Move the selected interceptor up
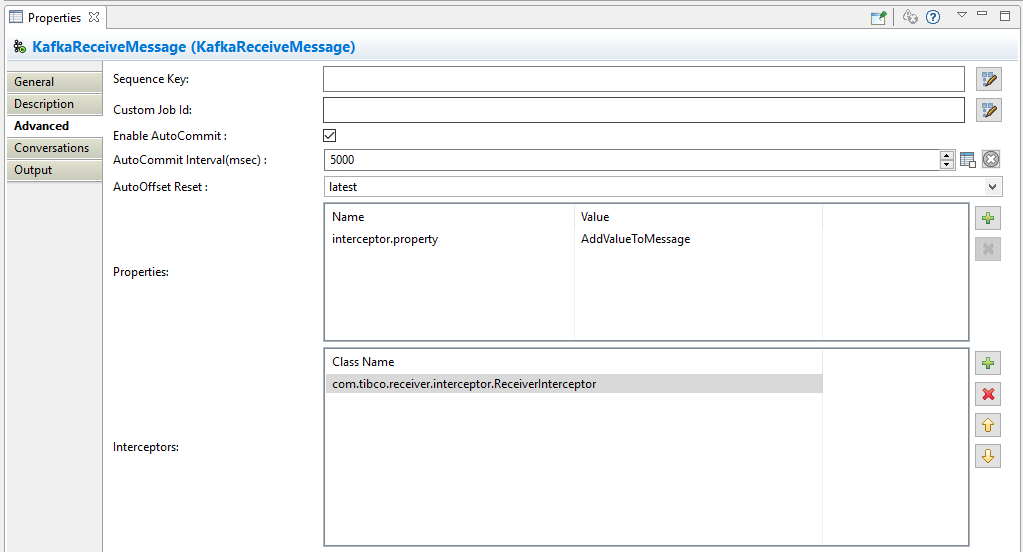The image size is (1023, 552). point(988,426)
